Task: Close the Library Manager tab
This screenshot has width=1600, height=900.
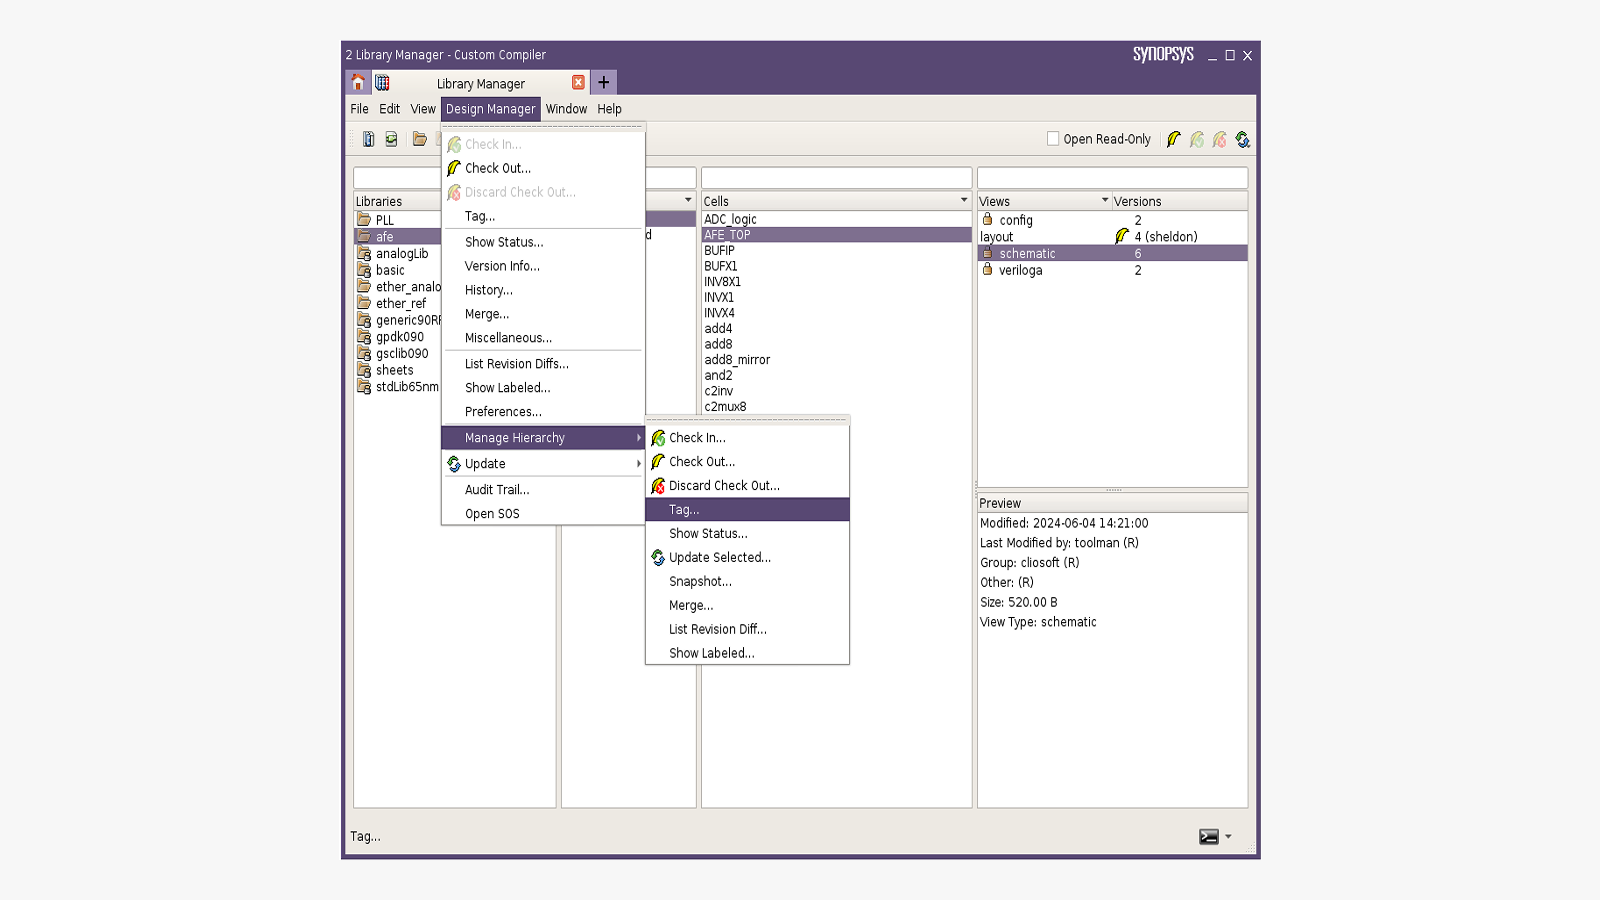Action: click(x=578, y=83)
